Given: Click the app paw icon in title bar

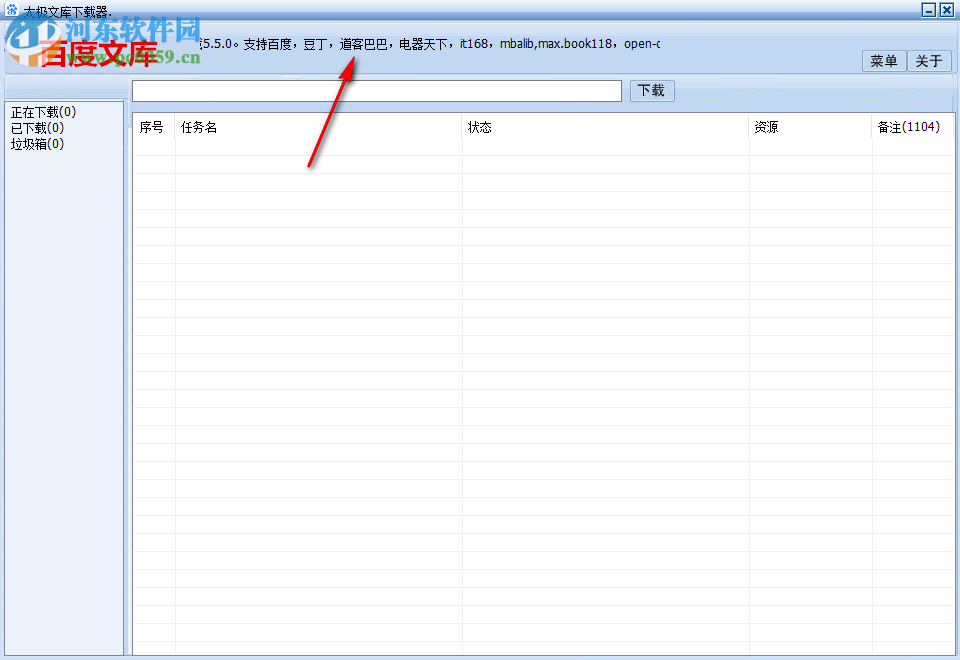Looking at the screenshot, I should (x=12, y=9).
